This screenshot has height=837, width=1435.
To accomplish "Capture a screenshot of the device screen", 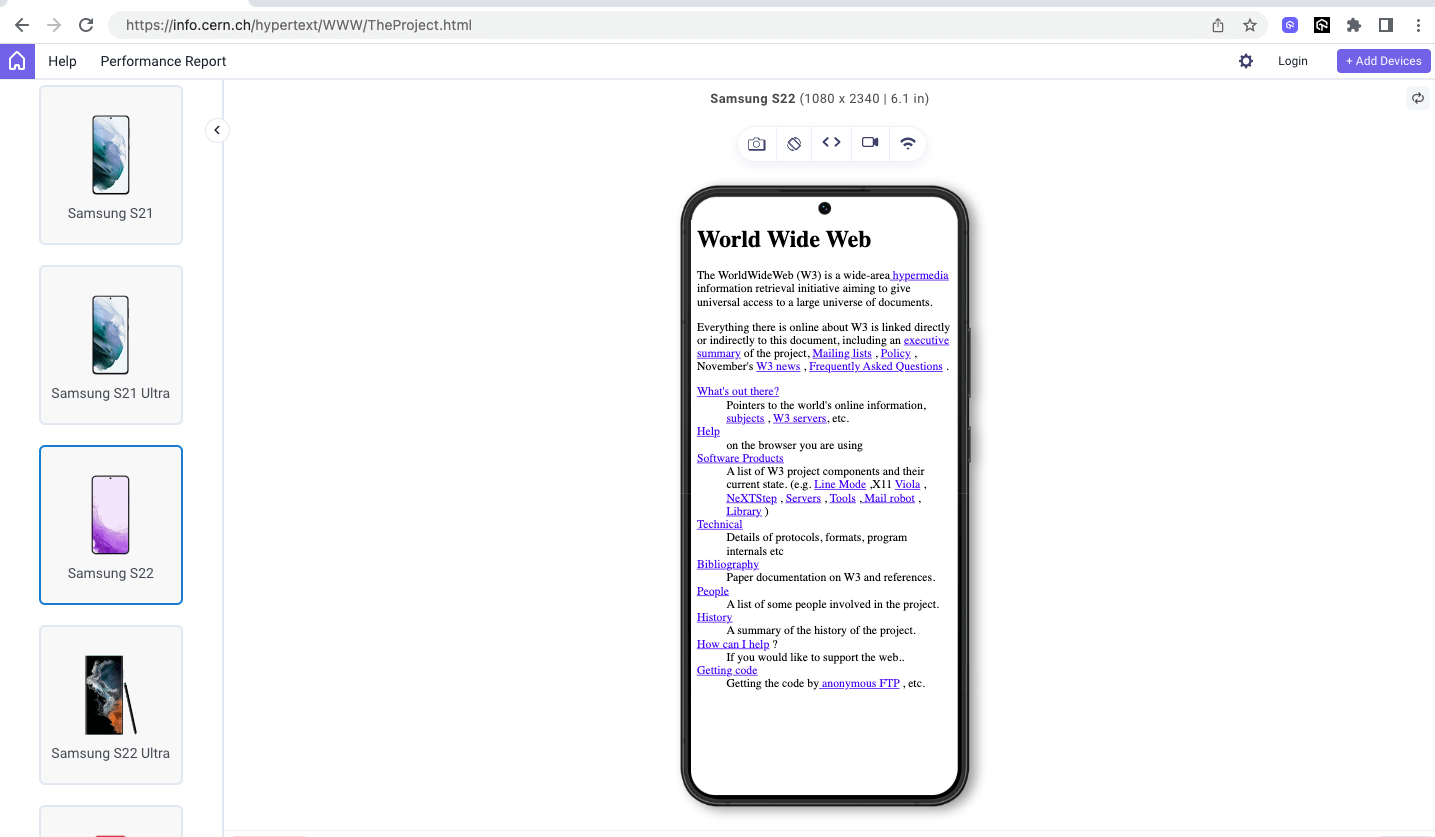I will [x=756, y=143].
